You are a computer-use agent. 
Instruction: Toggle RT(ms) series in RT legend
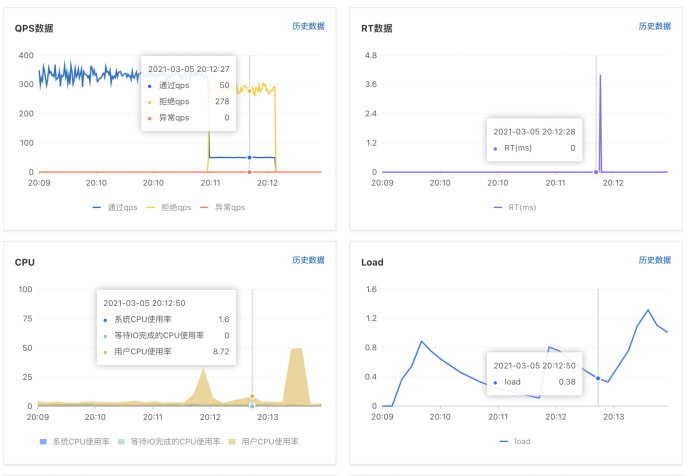pos(515,207)
